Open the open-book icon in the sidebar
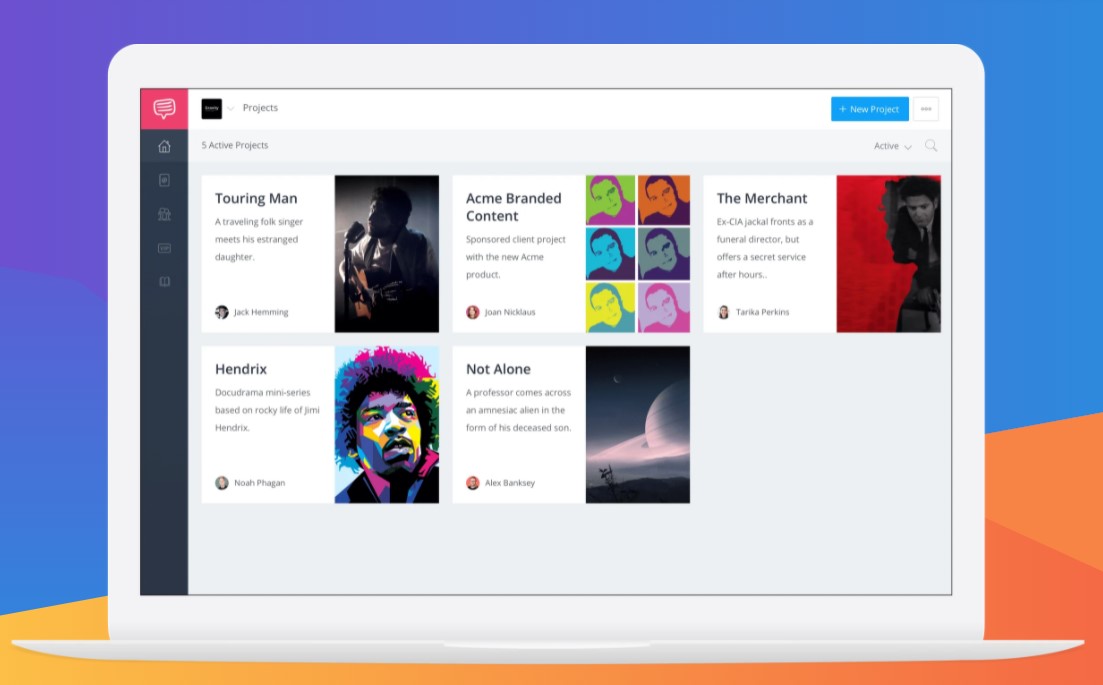Viewport: 1103px width, 685px height. coord(164,281)
